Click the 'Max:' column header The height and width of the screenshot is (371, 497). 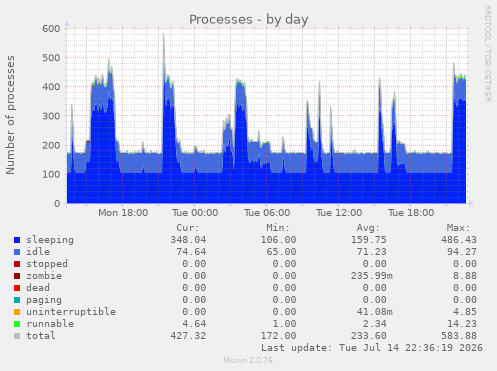point(458,228)
